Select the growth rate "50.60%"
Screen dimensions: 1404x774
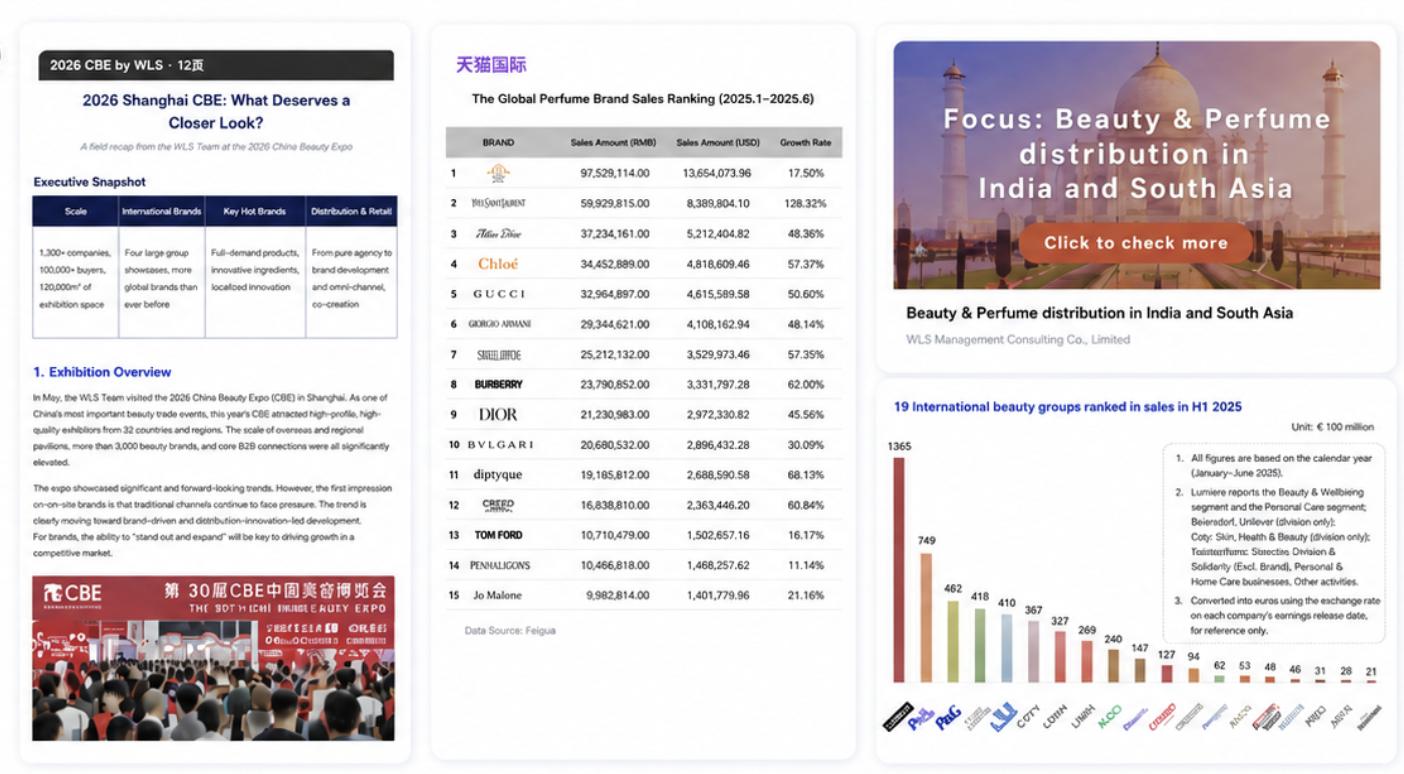click(x=806, y=294)
